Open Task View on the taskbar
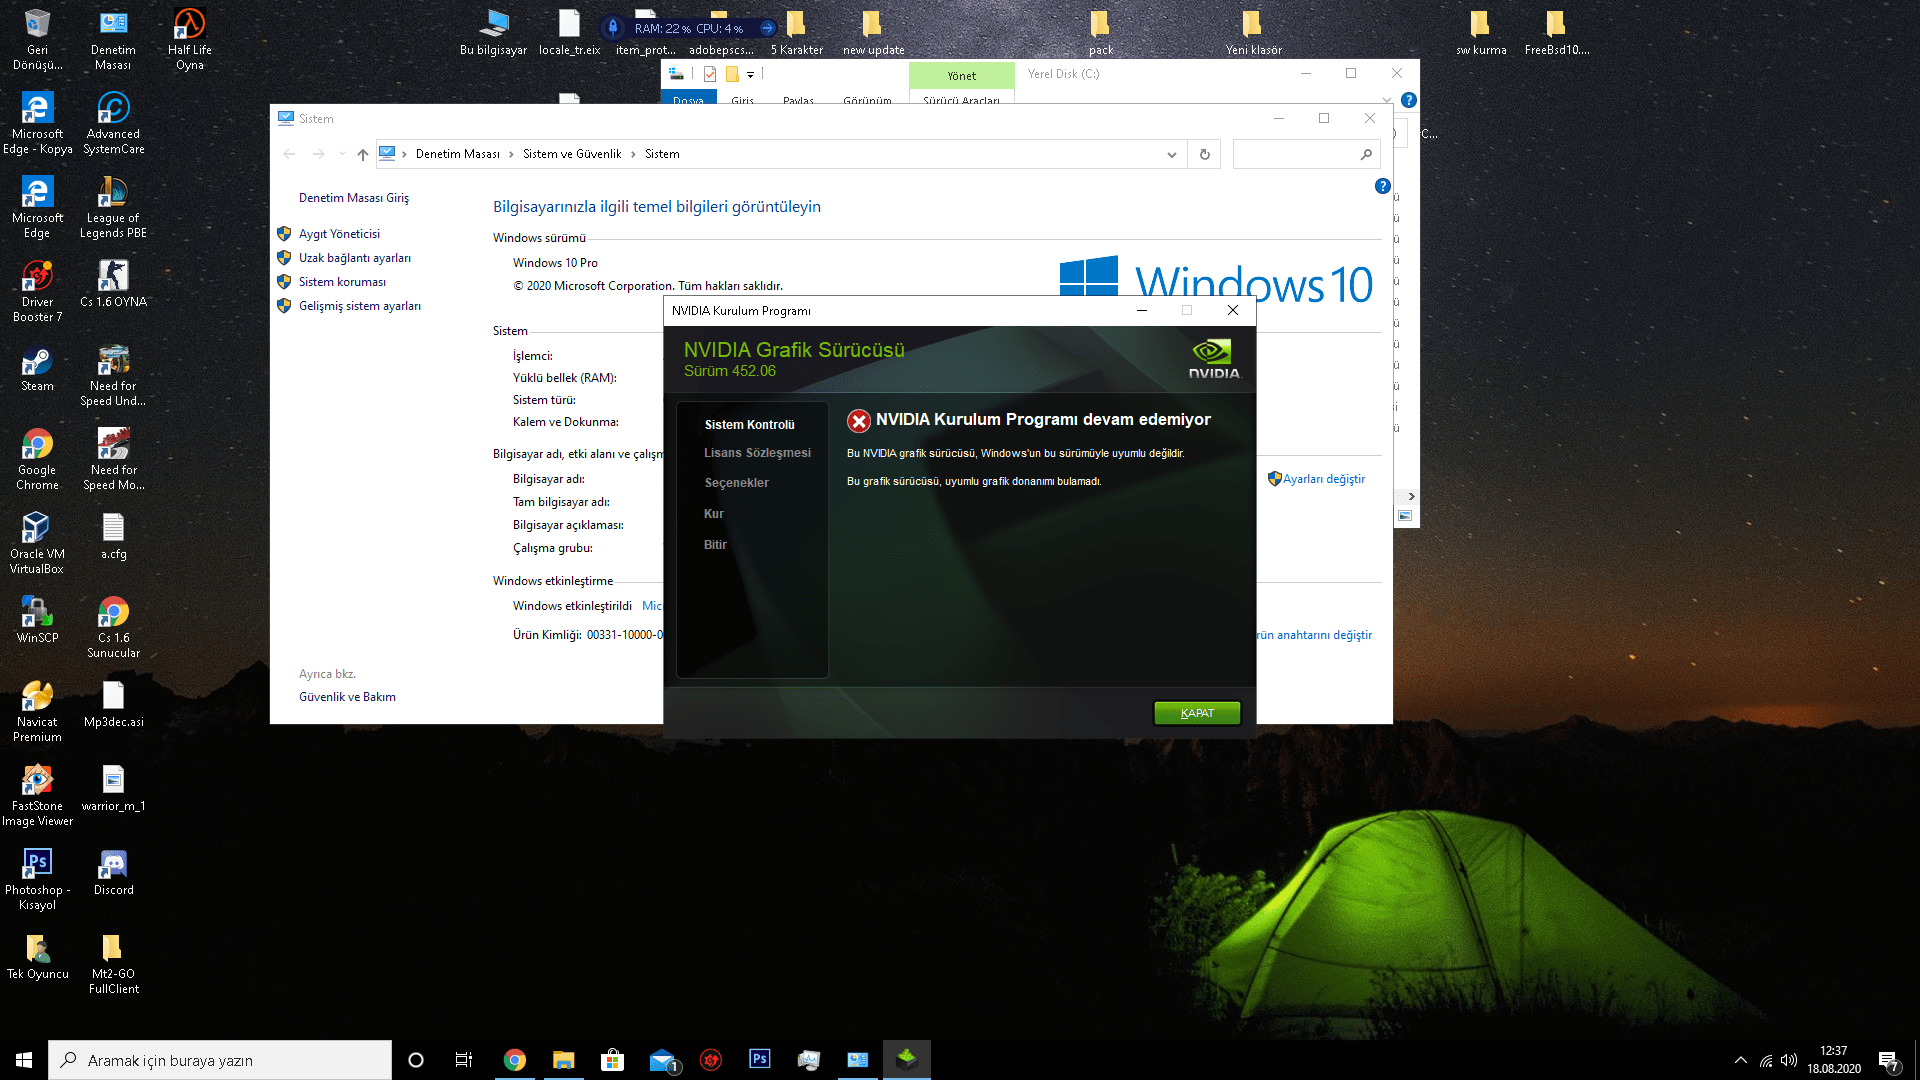 point(464,1060)
